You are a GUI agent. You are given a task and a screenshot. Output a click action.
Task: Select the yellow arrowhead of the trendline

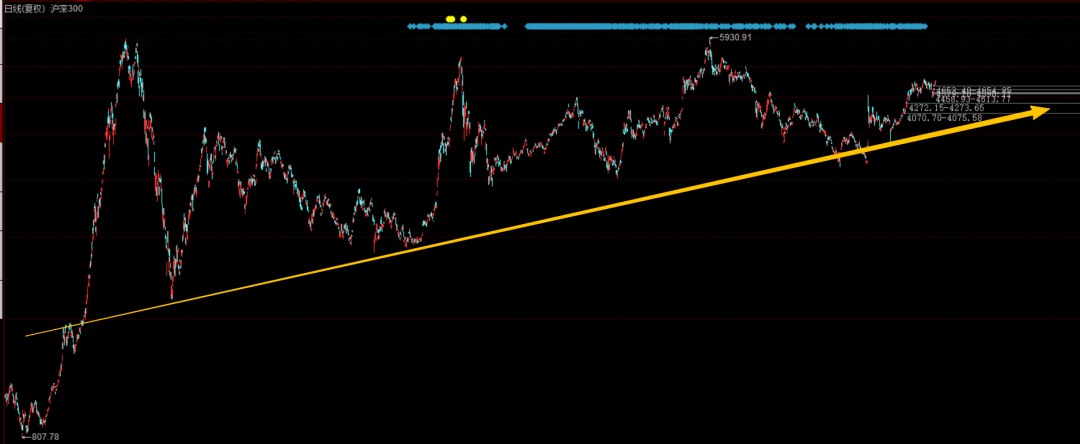pyautogui.click(x=1039, y=111)
